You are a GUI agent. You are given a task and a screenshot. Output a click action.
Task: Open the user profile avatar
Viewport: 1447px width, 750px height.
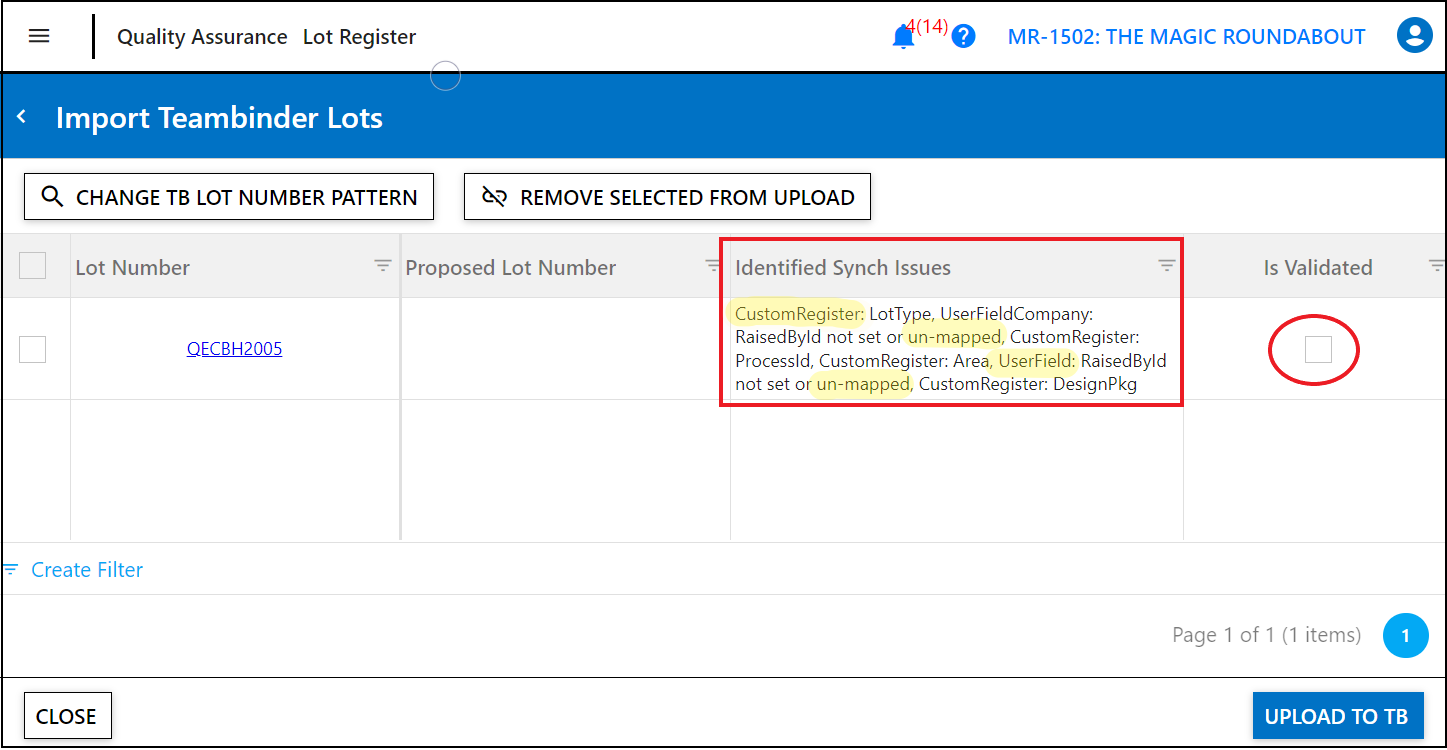pos(1414,36)
